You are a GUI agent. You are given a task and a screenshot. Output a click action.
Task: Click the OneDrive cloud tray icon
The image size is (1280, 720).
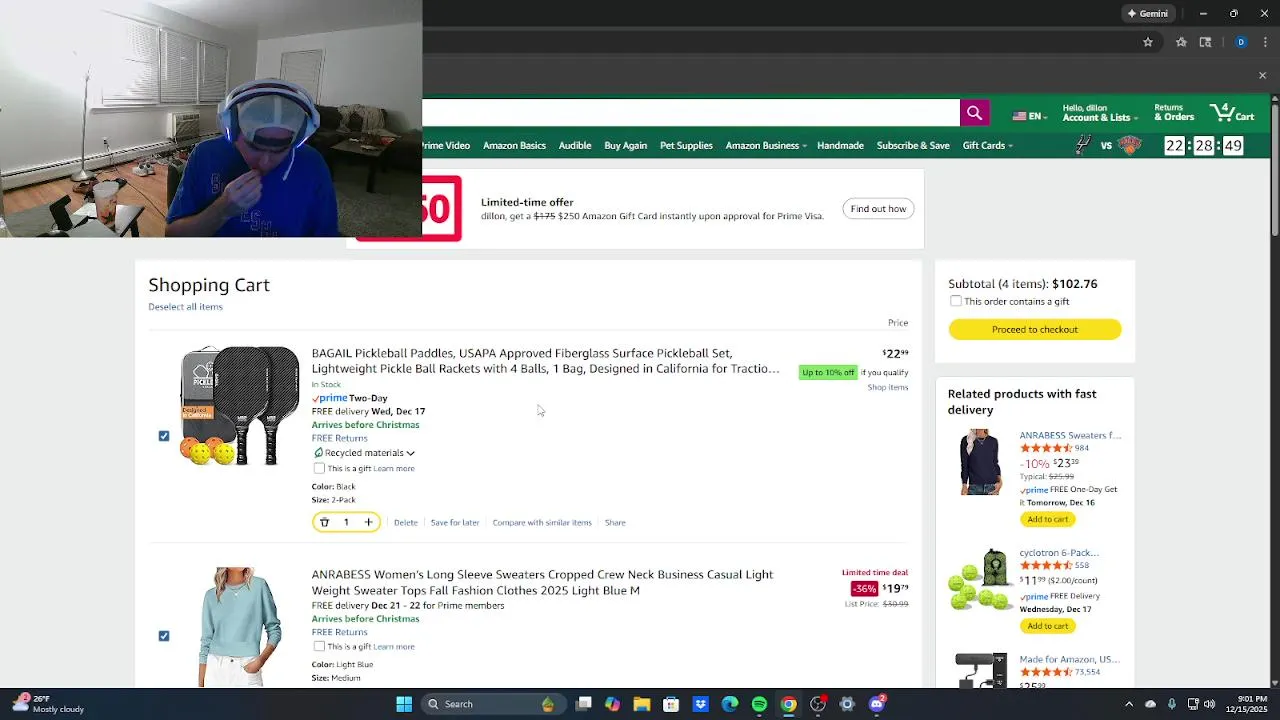point(1150,704)
